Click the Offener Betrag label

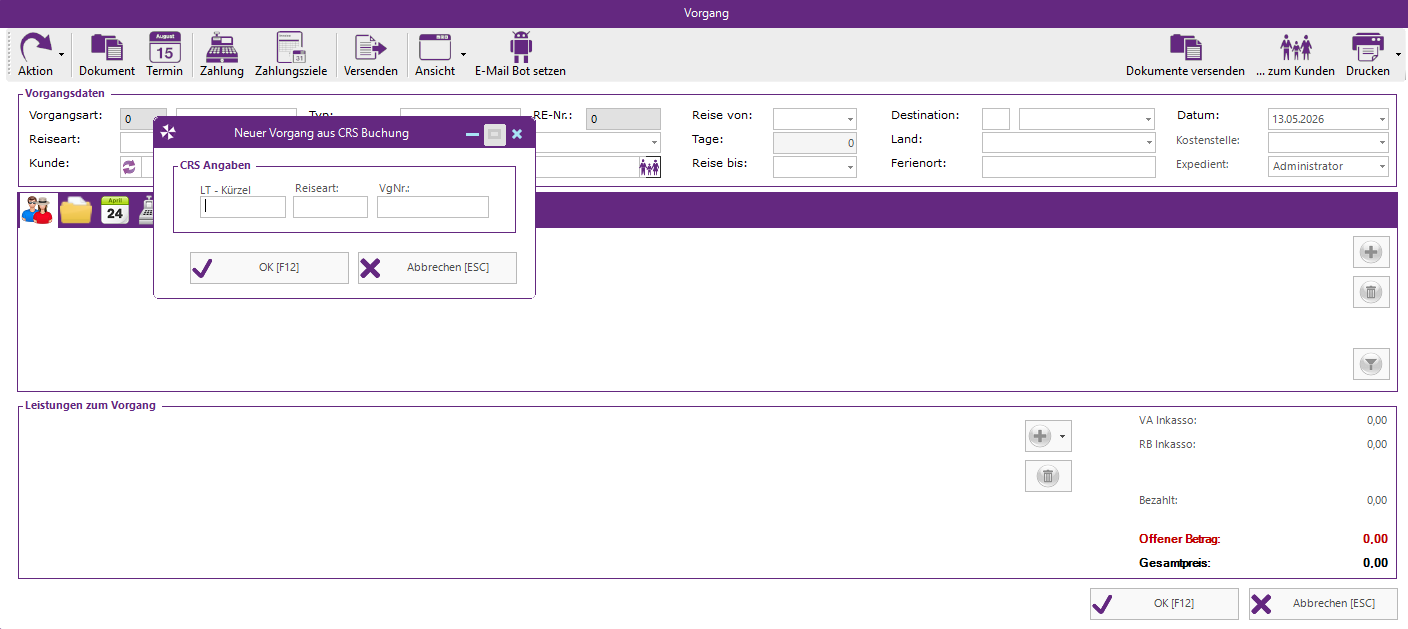(x=1180, y=539)
